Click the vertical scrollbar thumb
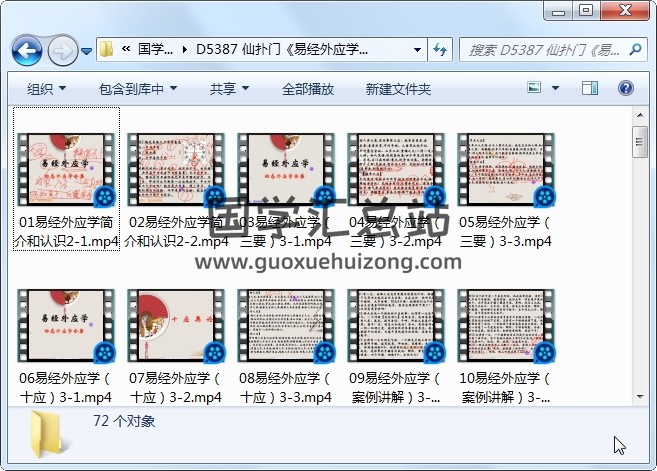This screenshot has width=657, height=471. (640, 142)
